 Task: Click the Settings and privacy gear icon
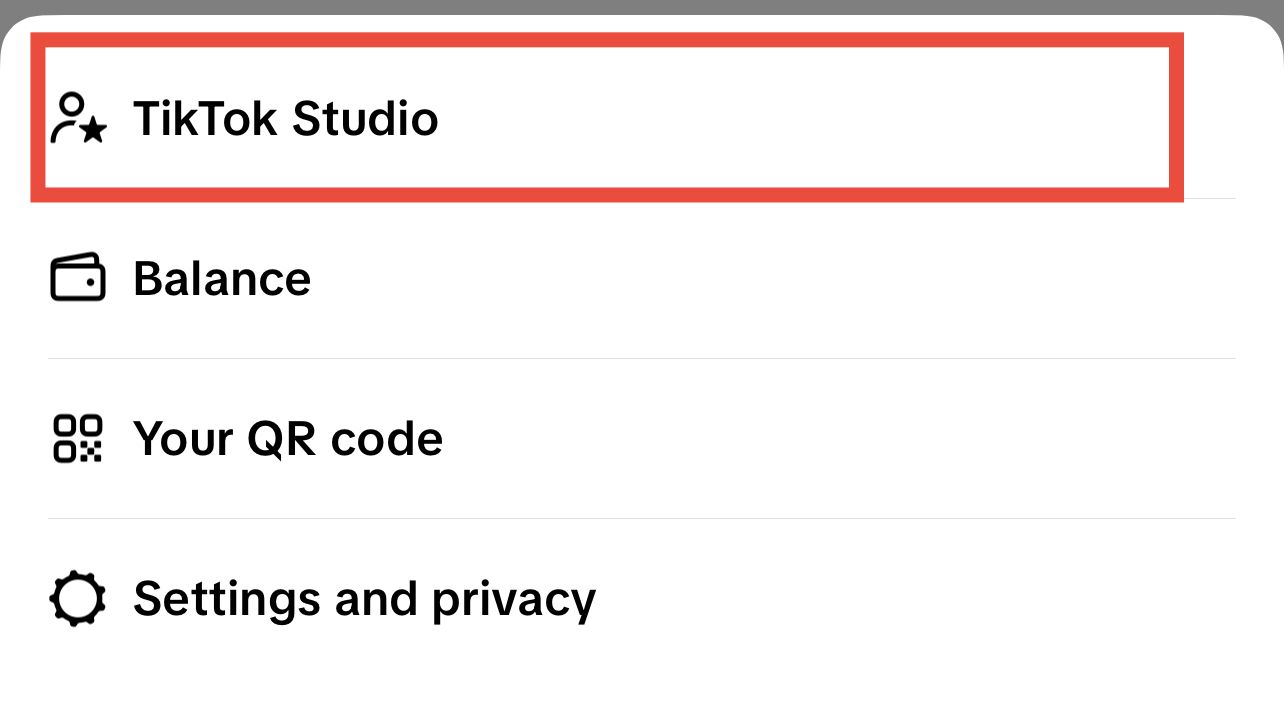pos(78,598)
